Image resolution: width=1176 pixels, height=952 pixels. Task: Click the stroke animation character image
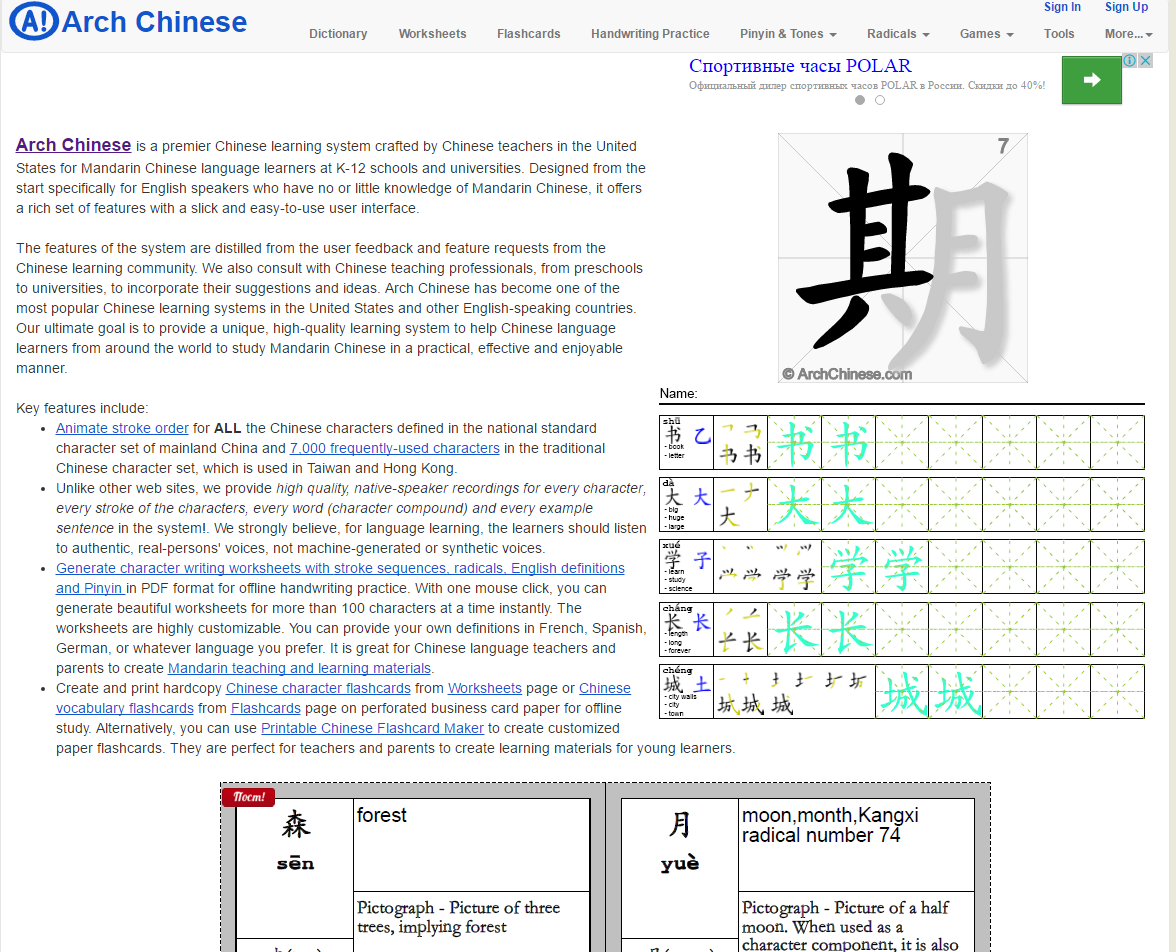click(902, 258)
